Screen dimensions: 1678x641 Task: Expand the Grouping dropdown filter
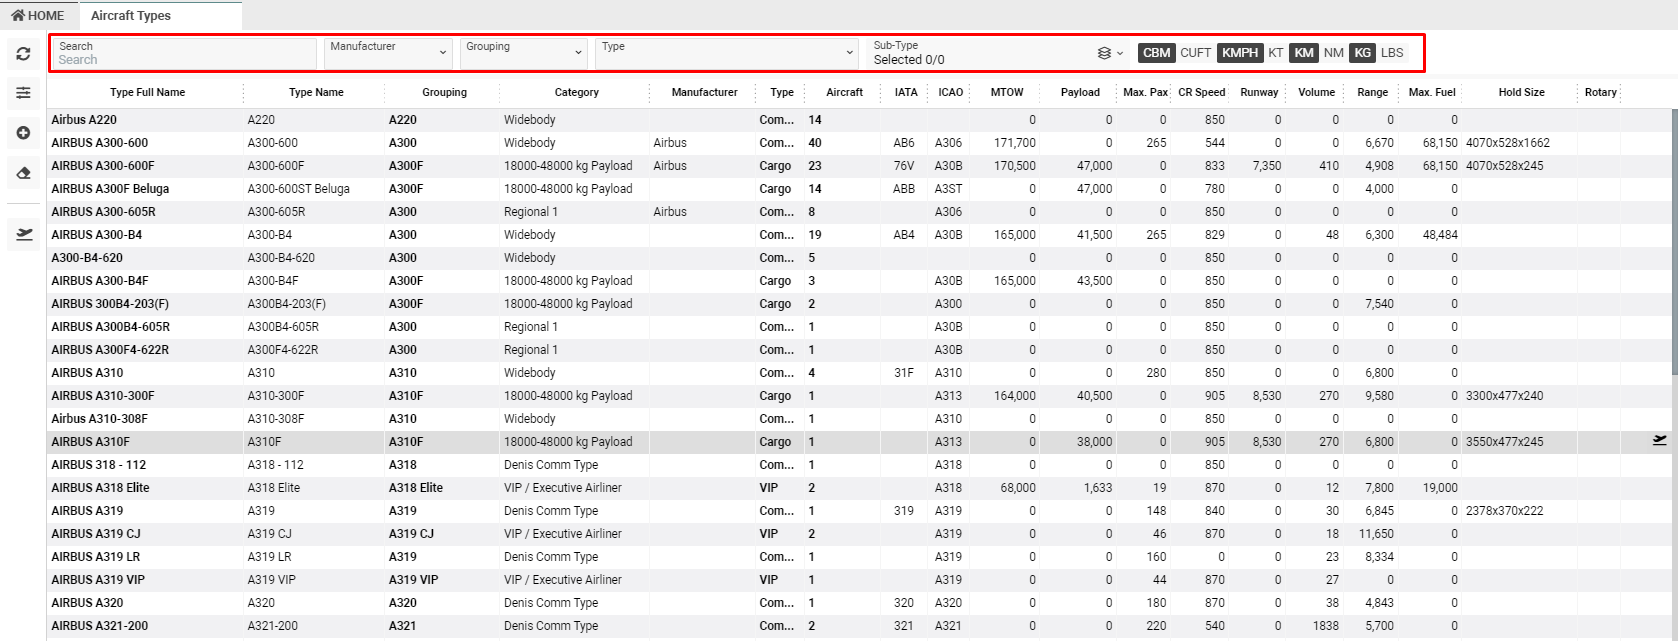point(523,53)
